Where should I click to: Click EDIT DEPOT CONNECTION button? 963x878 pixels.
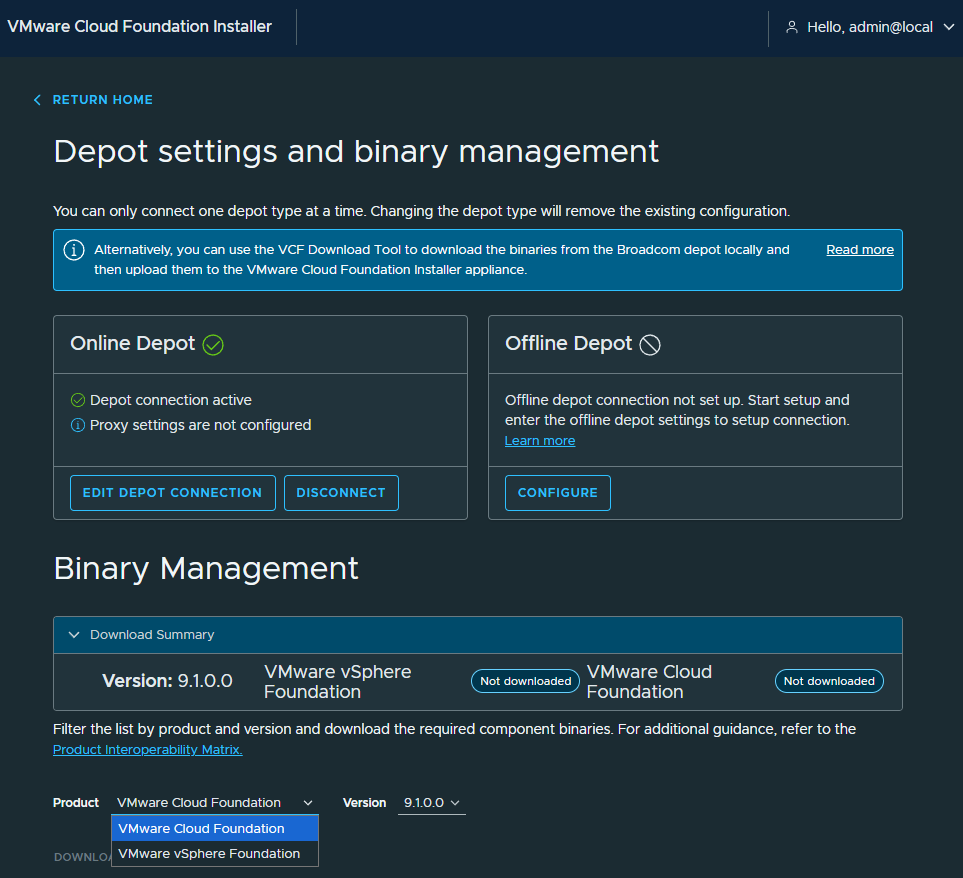point(173,493)
